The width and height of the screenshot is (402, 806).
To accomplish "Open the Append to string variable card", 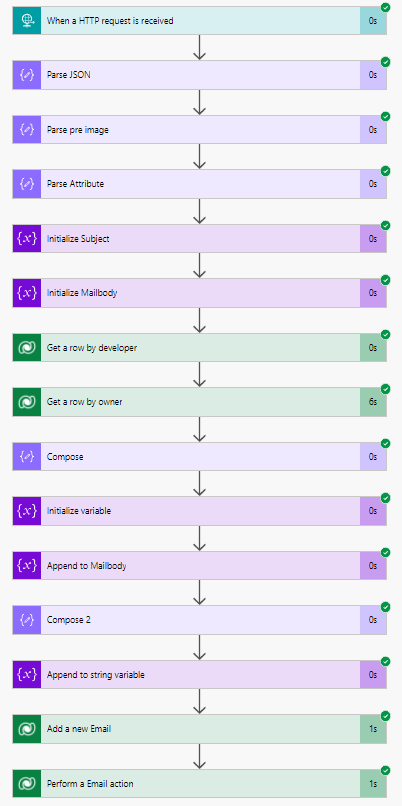I will click(x=199, y=674).
